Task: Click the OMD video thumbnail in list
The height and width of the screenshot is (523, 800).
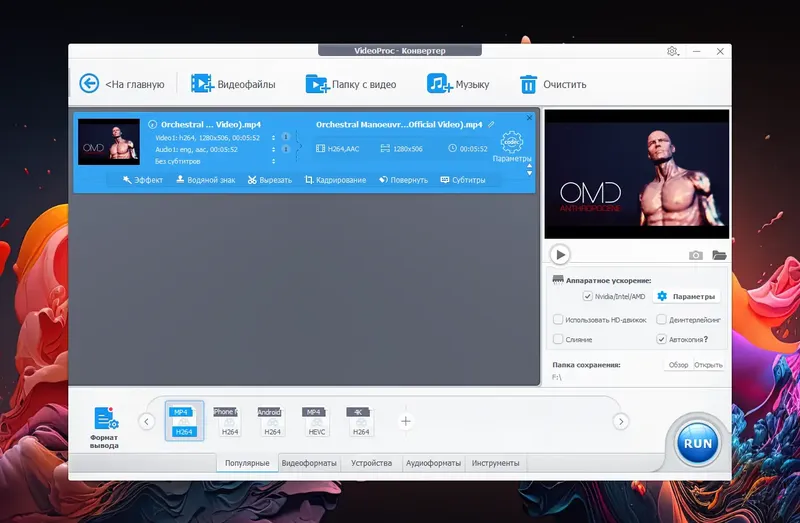Action: tap(109, 142)
